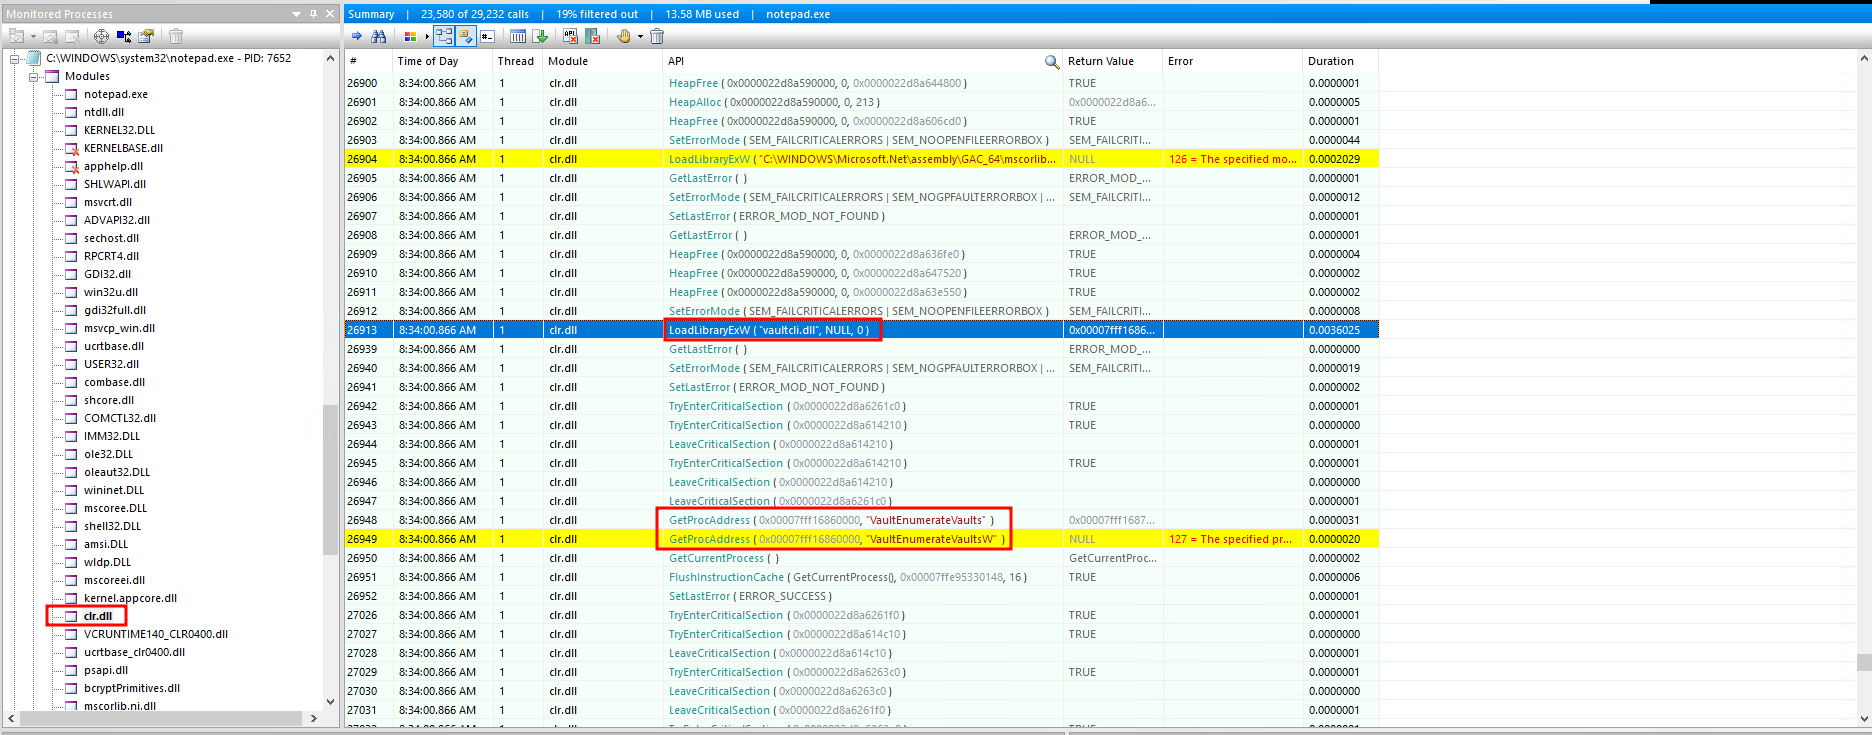Click the hook process icon in Monitored Processes toolbar
Viewport: 1872px width, 735px height.
pos(16,36)
